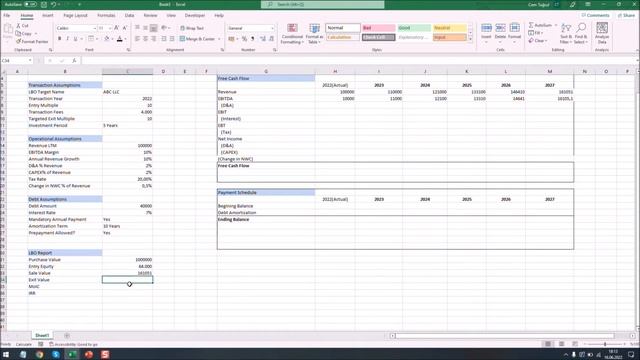
Task: Click AutoSum sigma button
Action: pyautogui.click(x=540, y=25)
